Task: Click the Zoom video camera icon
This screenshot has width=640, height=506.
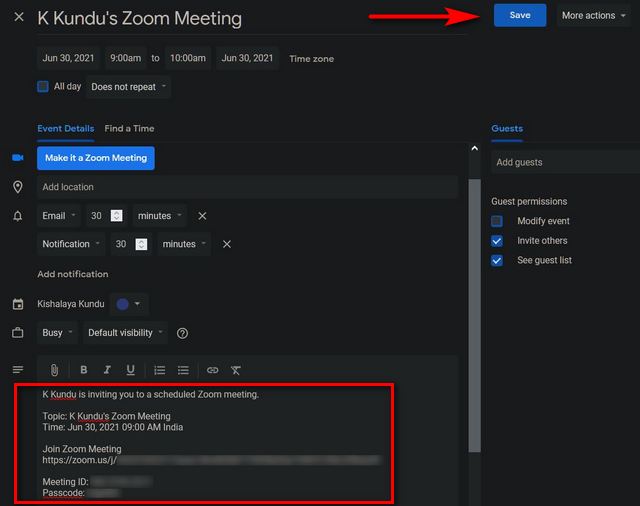Action: (x=18, y=158)
